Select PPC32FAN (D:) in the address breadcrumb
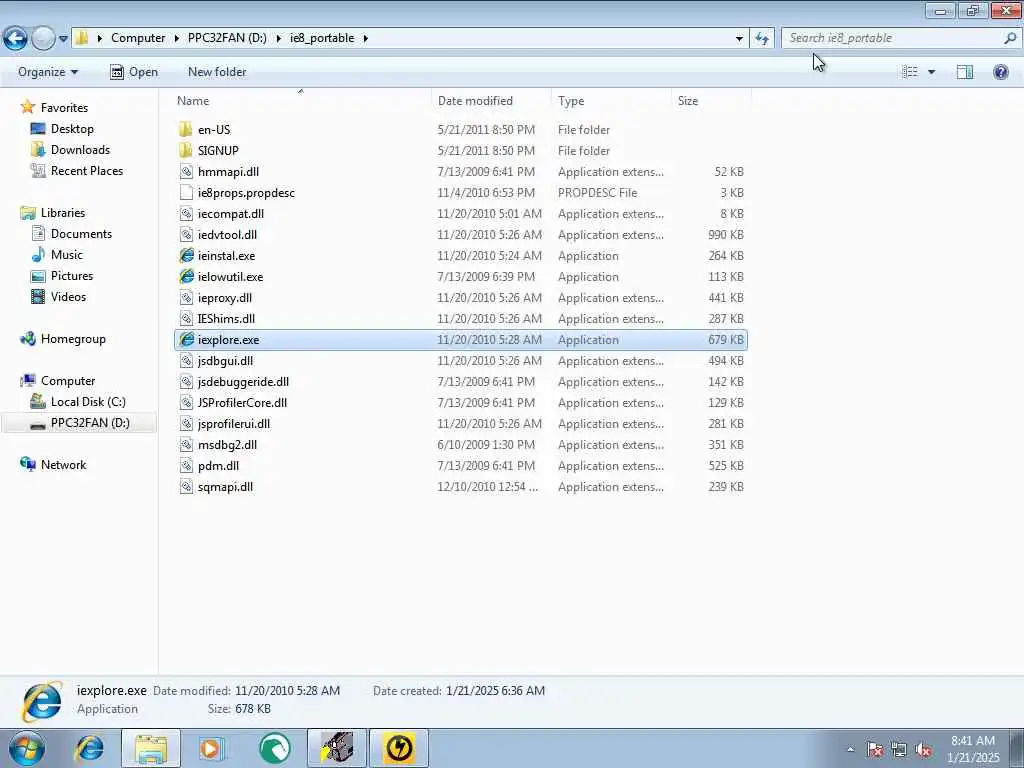The height and width of the screenshot is (768, 1024). click(x=227, y=38)
